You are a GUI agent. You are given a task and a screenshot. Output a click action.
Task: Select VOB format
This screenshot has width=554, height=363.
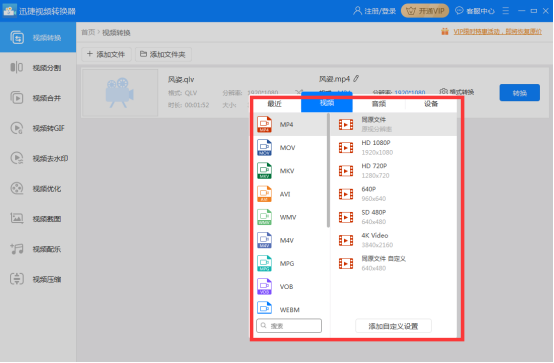[x=290, y=287]
